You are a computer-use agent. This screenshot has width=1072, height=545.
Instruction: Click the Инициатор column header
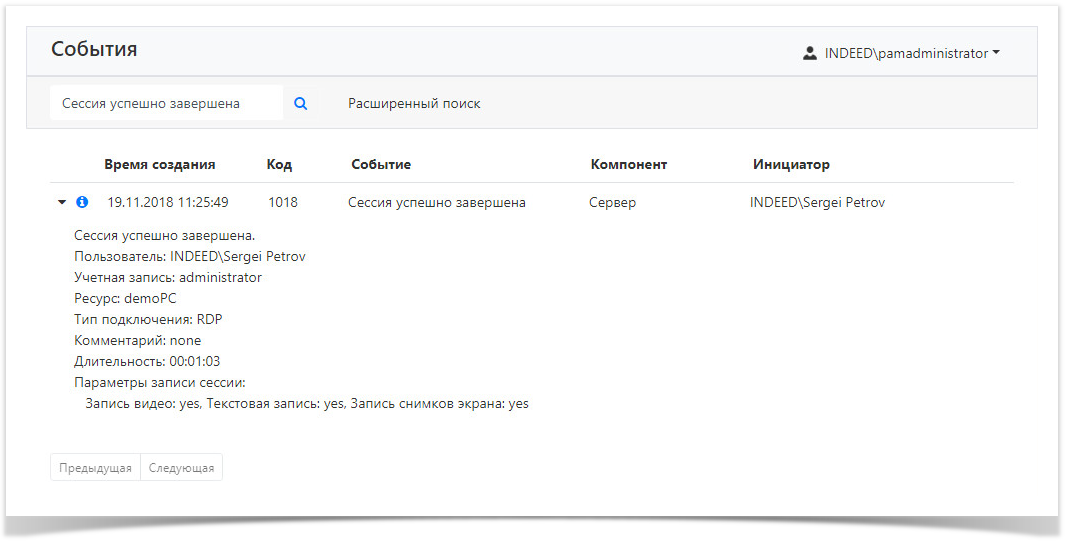tap(791, 164)
